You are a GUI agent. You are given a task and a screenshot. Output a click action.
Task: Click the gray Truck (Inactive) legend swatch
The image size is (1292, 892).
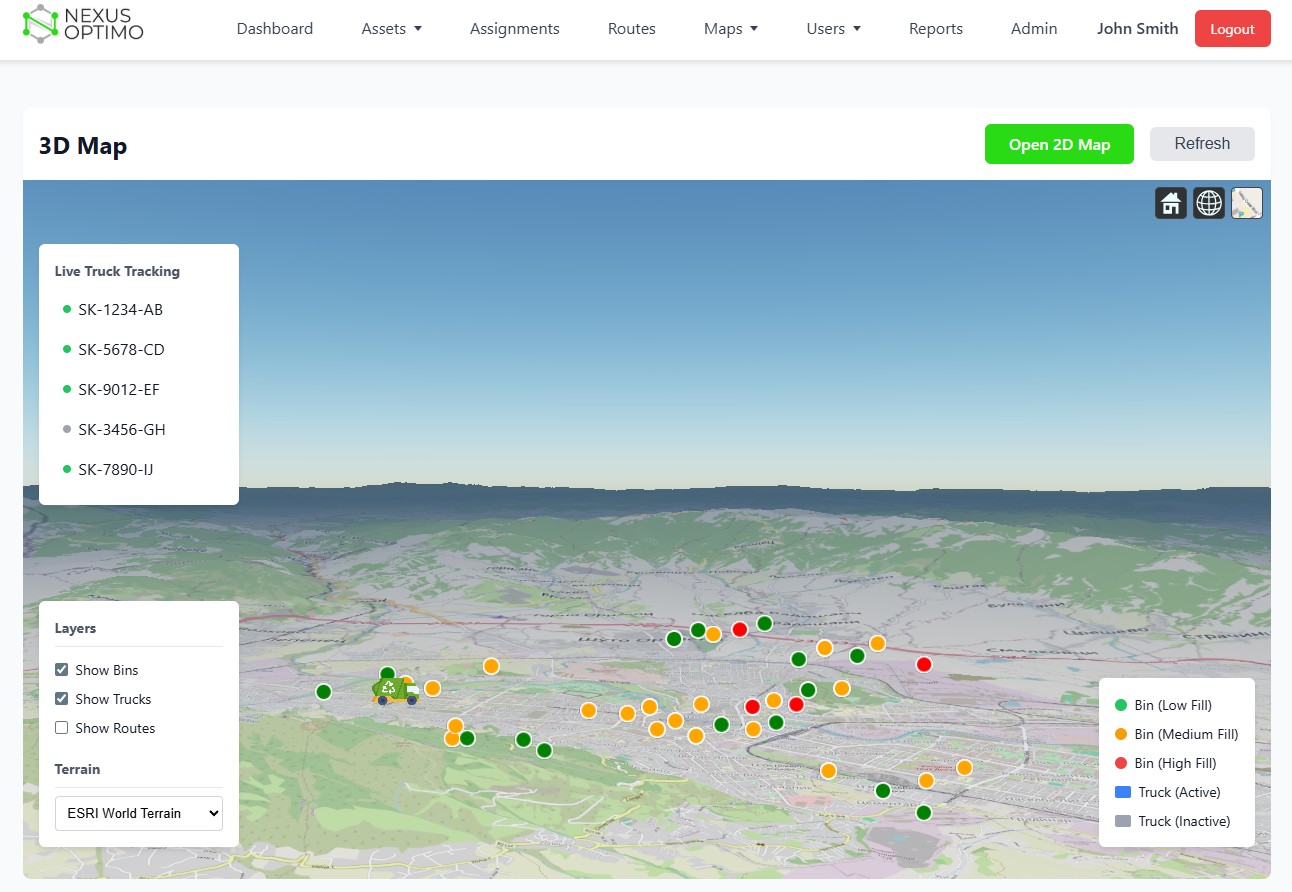1123,821
